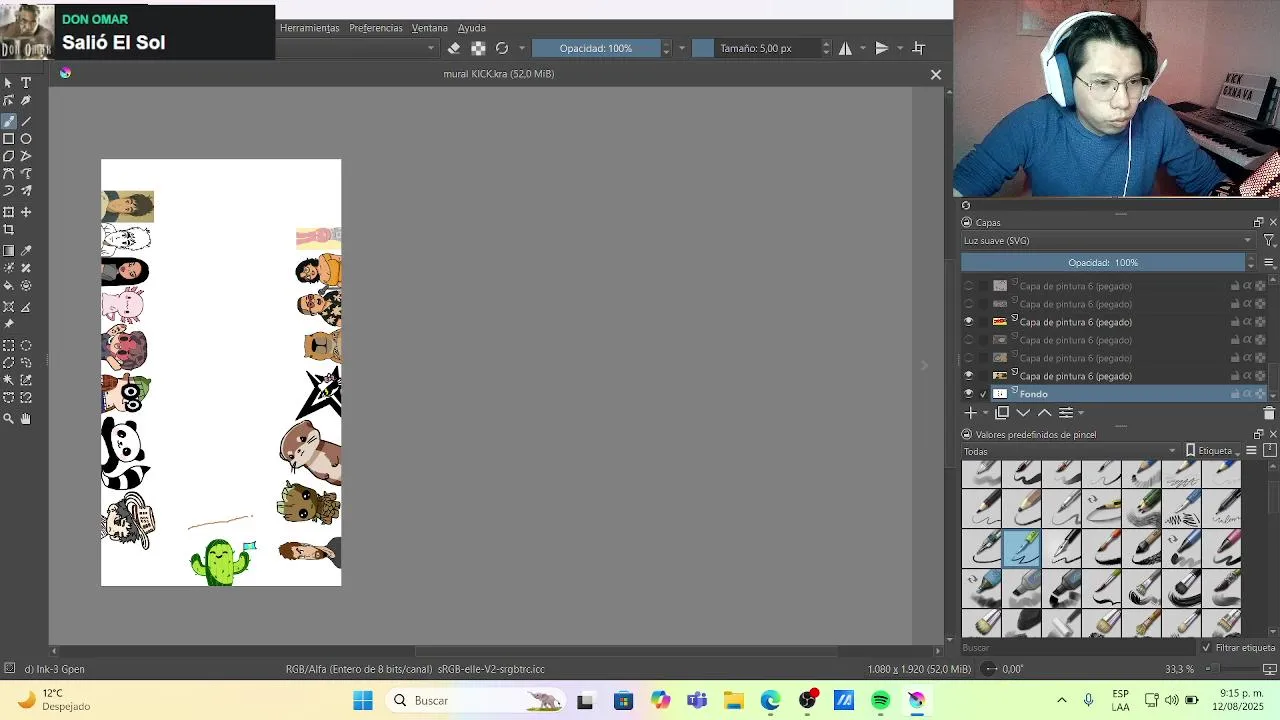Select the Measure tool

[x=26, y=306]
